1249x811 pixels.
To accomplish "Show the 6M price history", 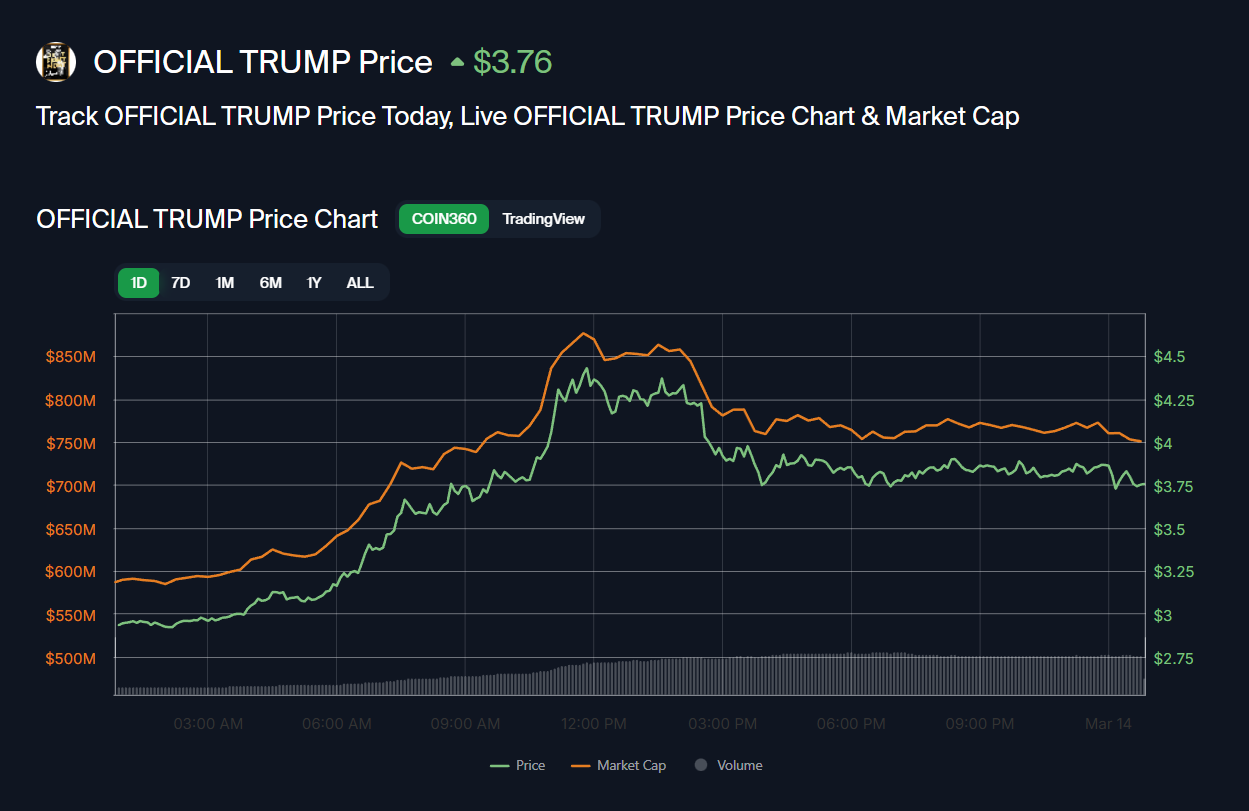I will (x=270, y=283).
